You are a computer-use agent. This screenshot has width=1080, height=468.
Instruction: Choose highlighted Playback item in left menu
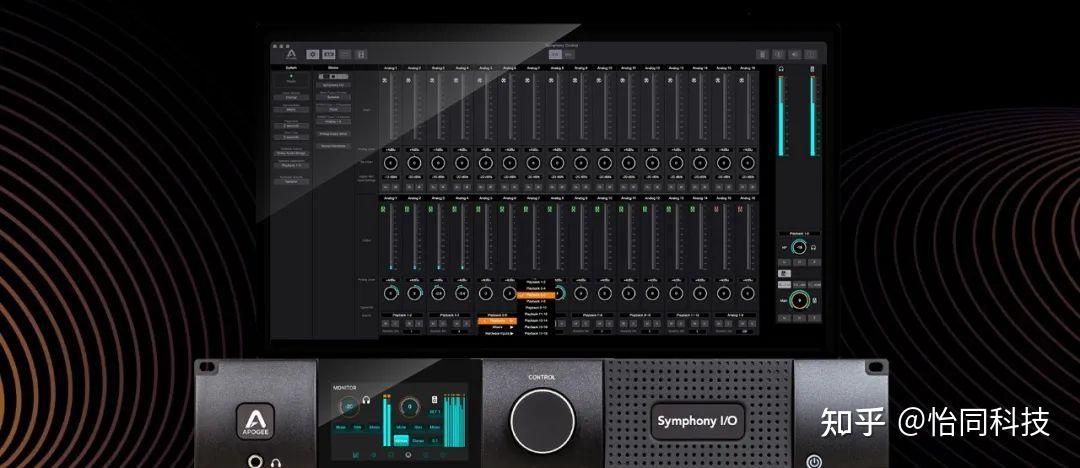[498, 321]
